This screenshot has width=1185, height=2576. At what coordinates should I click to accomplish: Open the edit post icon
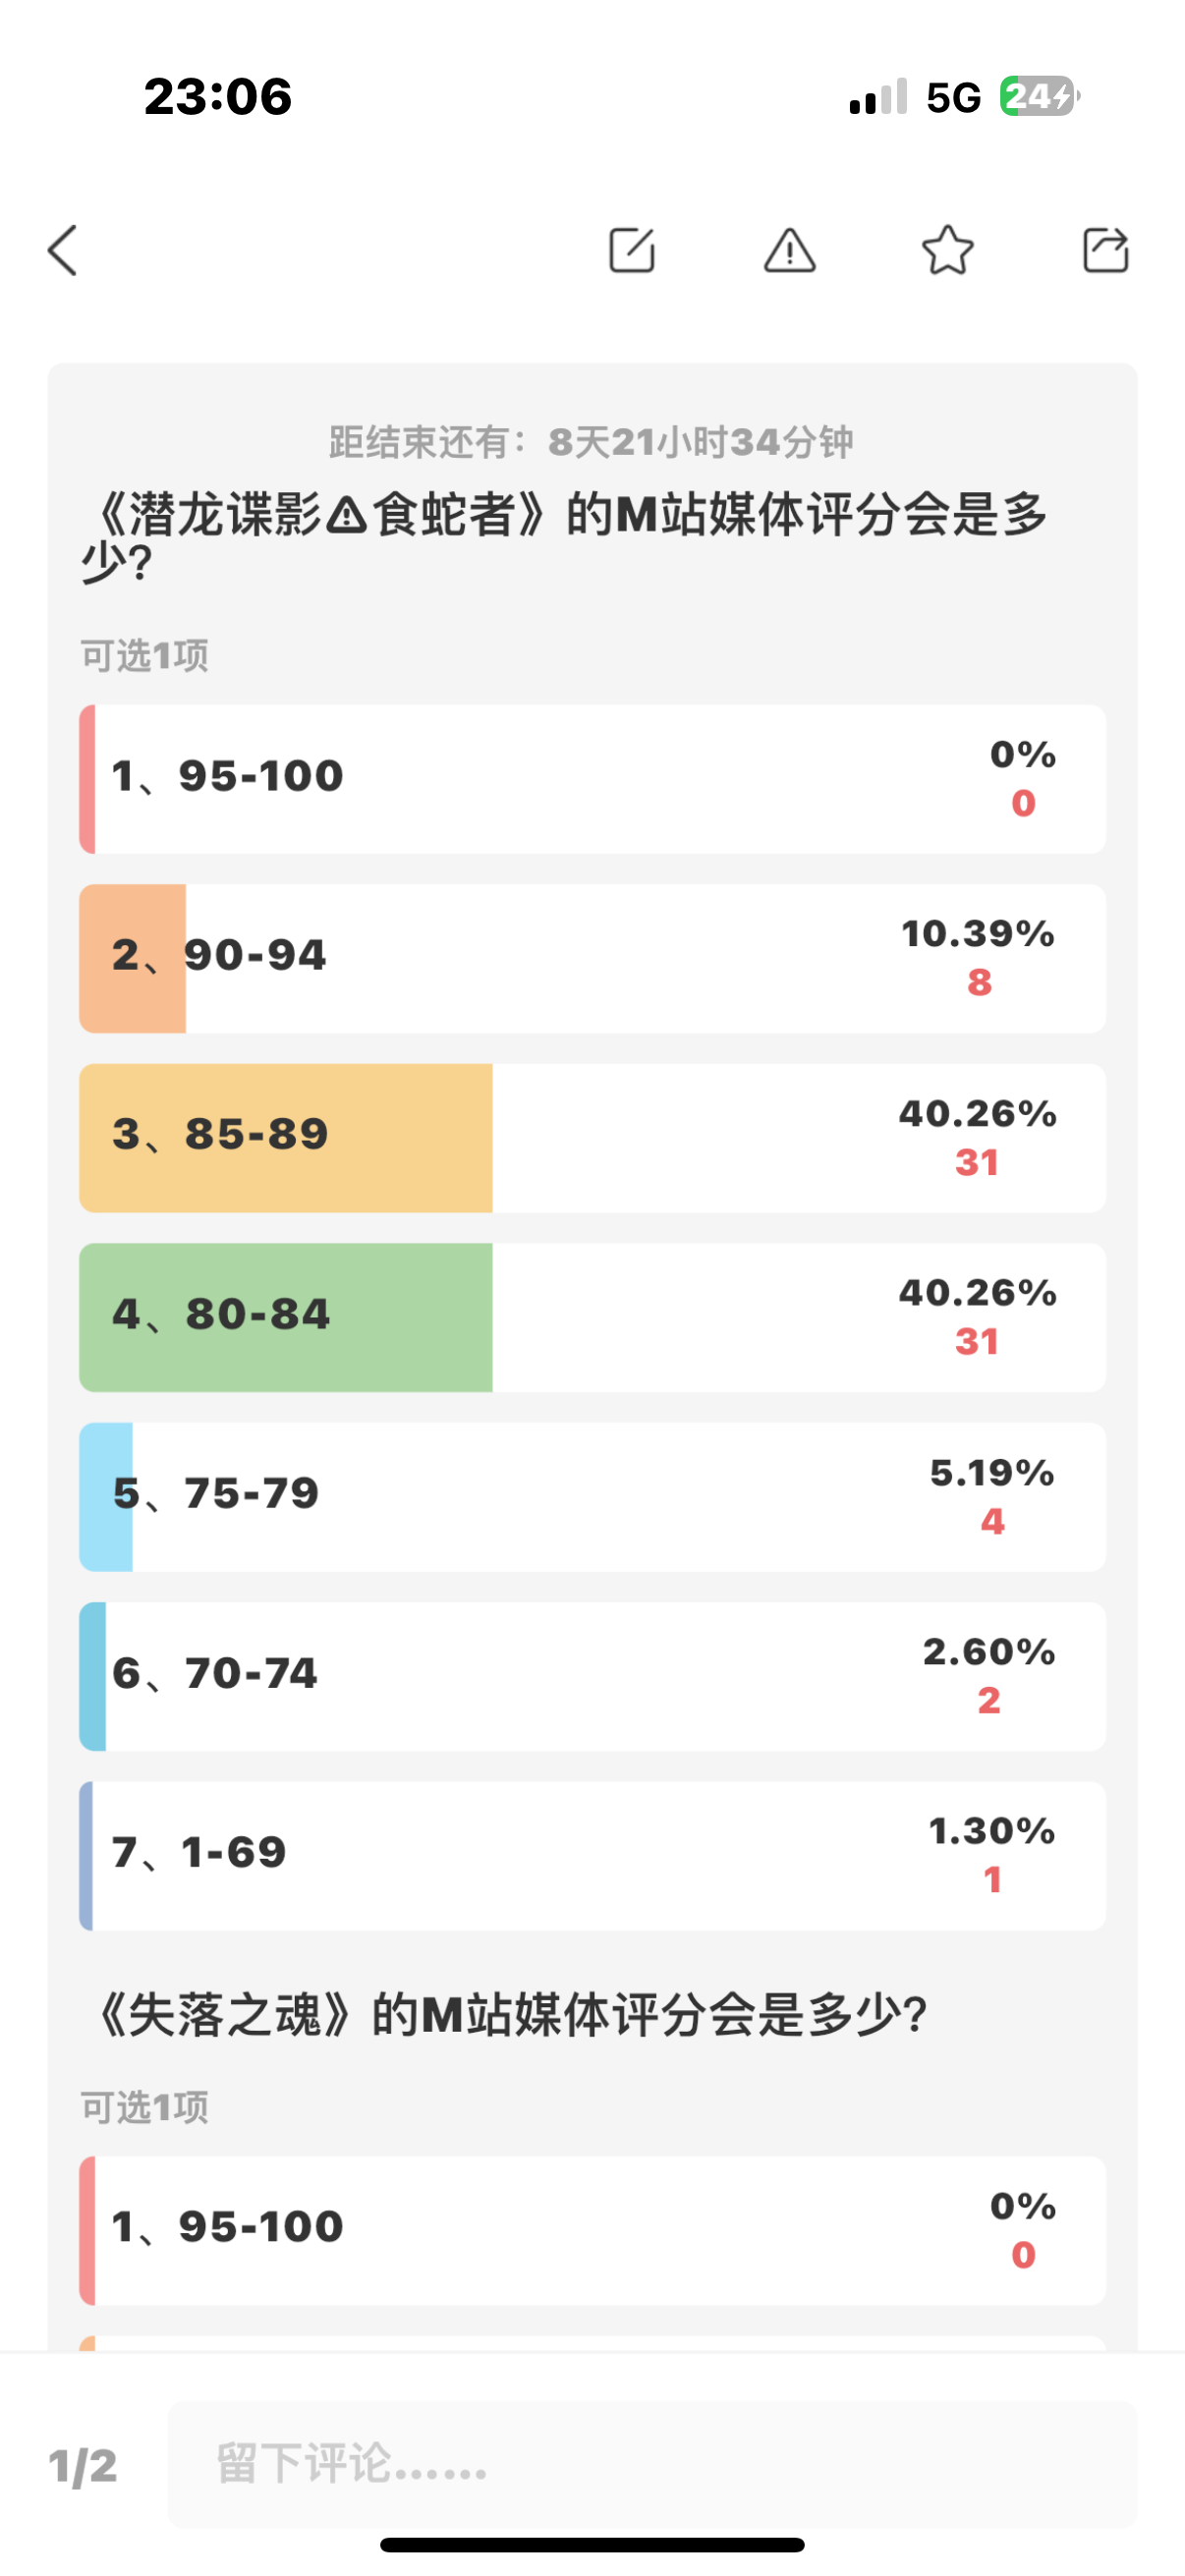pos(632,250)
